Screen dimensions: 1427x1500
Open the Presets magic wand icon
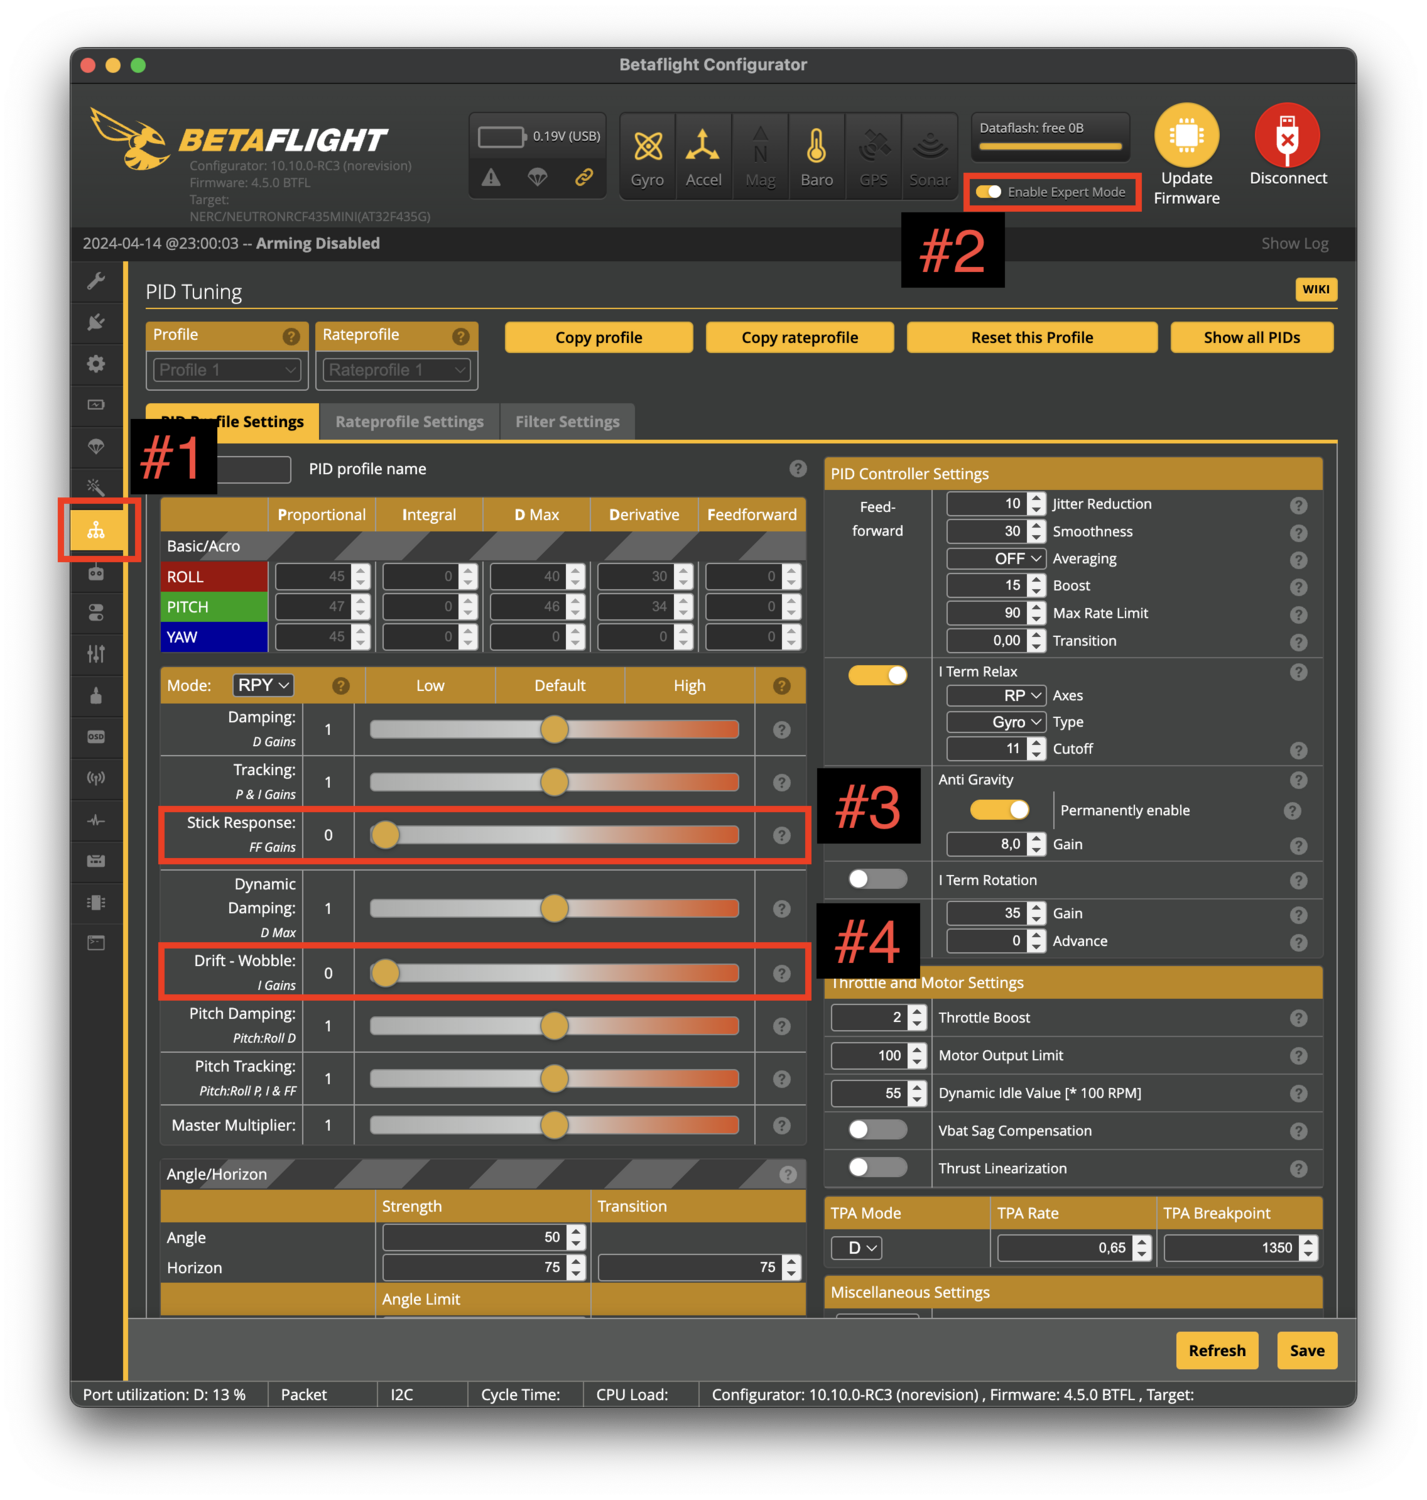click(97, 487)
